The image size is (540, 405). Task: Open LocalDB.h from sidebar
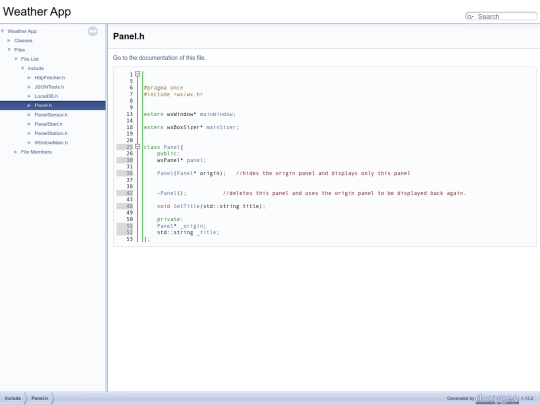pyautogui.click(x=46, y=96)
